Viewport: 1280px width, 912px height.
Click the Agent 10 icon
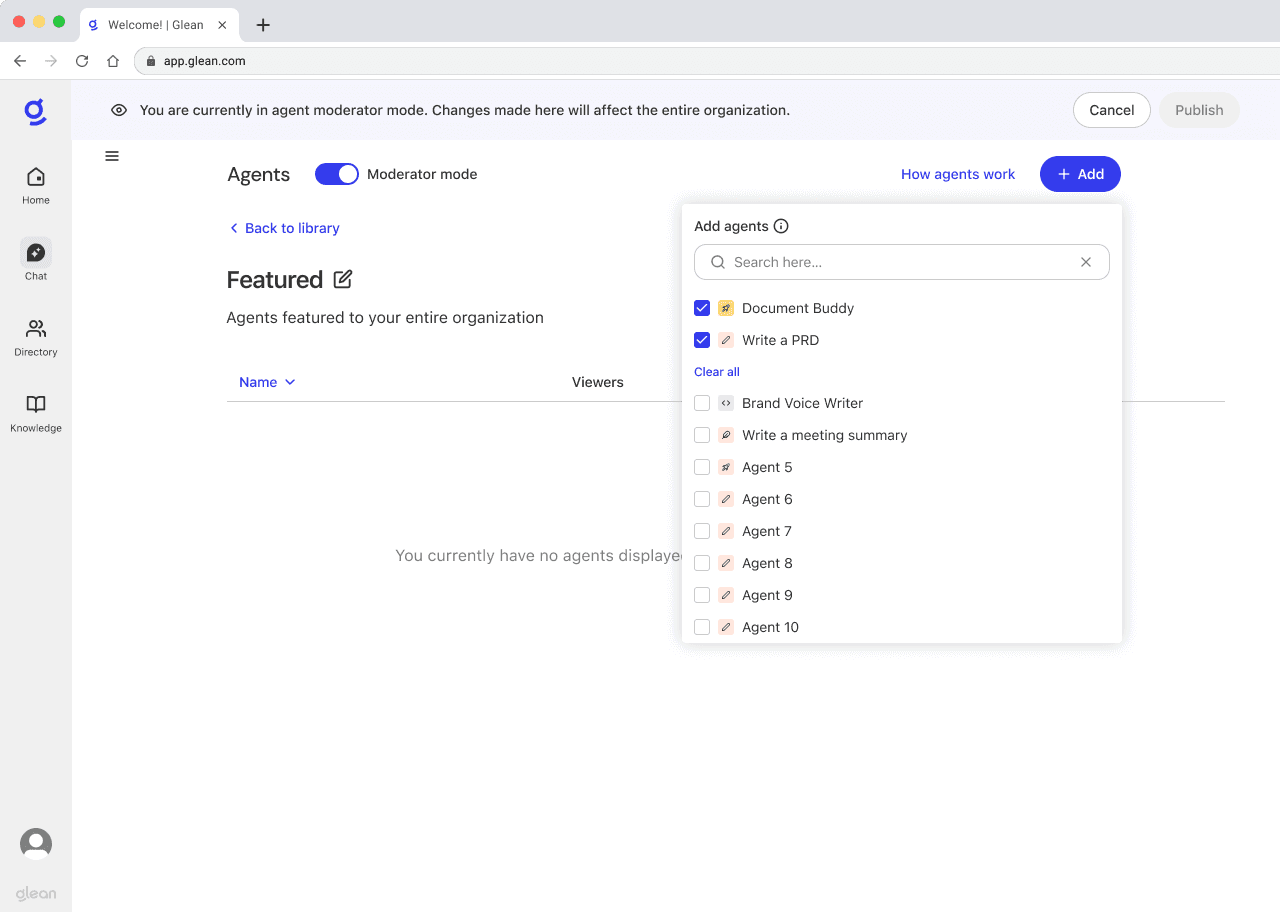[726, 627]
